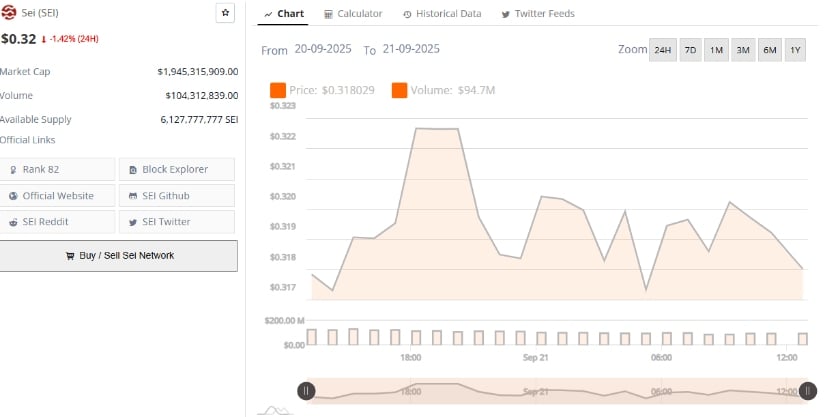
Task: Open the Official Website link
Action: pos(57,196)
